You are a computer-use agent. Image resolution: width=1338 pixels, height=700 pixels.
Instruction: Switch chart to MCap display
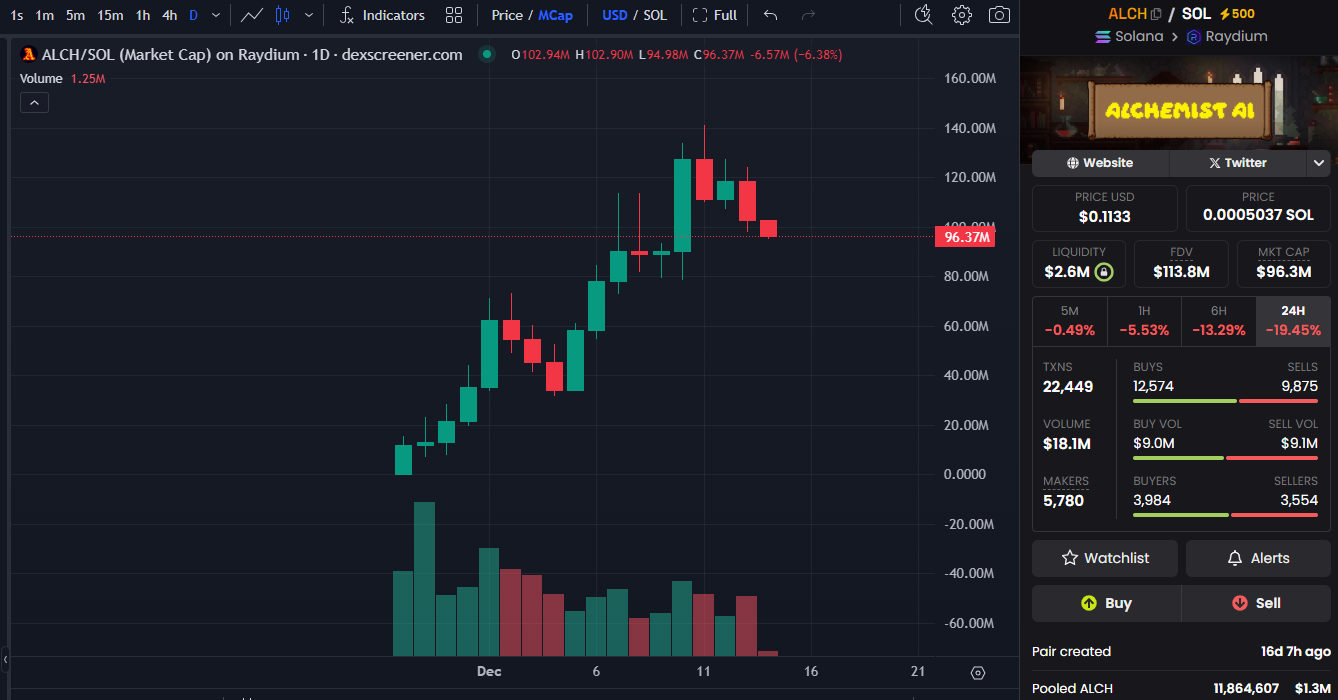[x=556, y=15]
